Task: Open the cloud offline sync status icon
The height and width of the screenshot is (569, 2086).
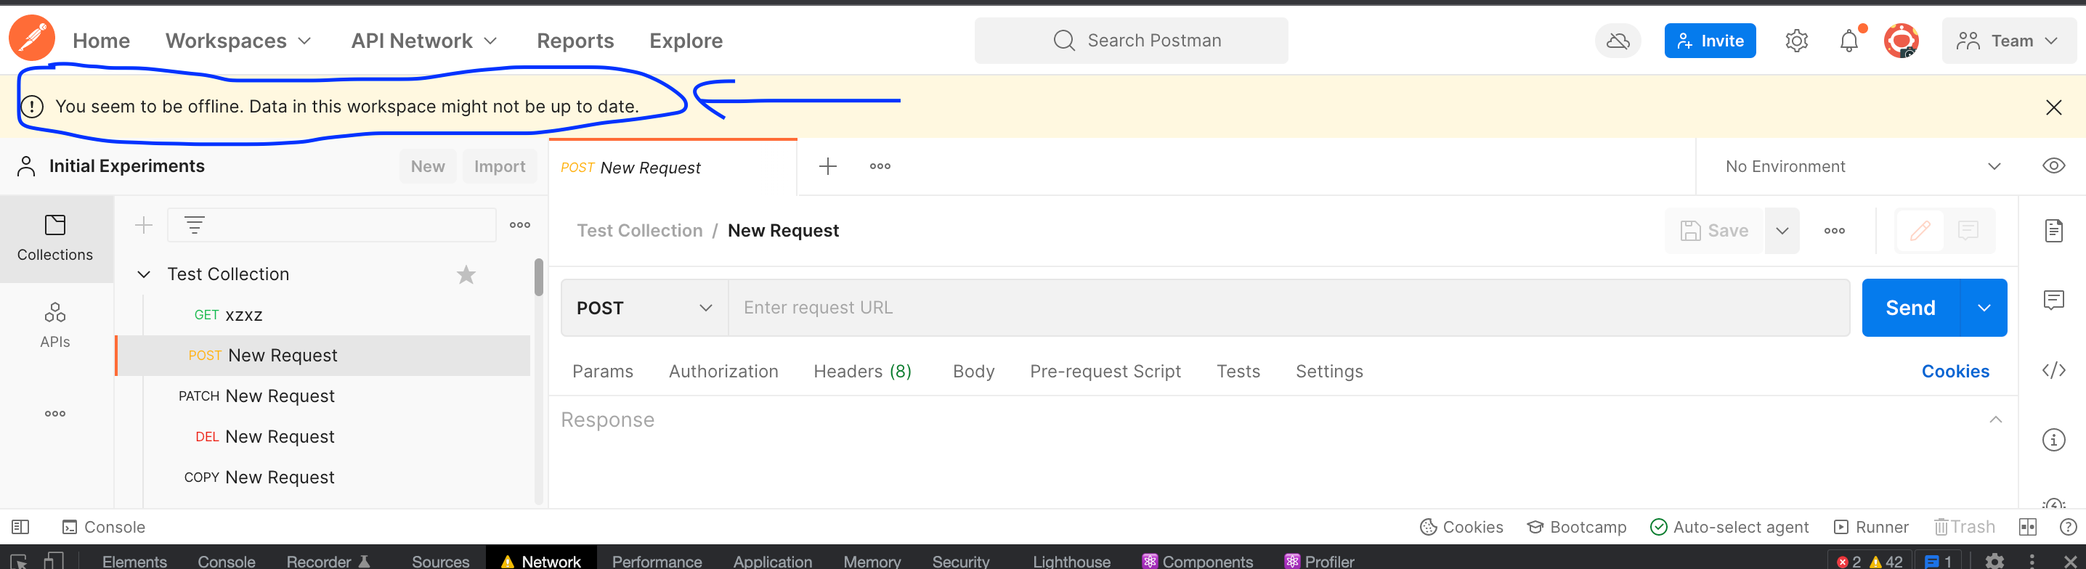Action: 1618,41
